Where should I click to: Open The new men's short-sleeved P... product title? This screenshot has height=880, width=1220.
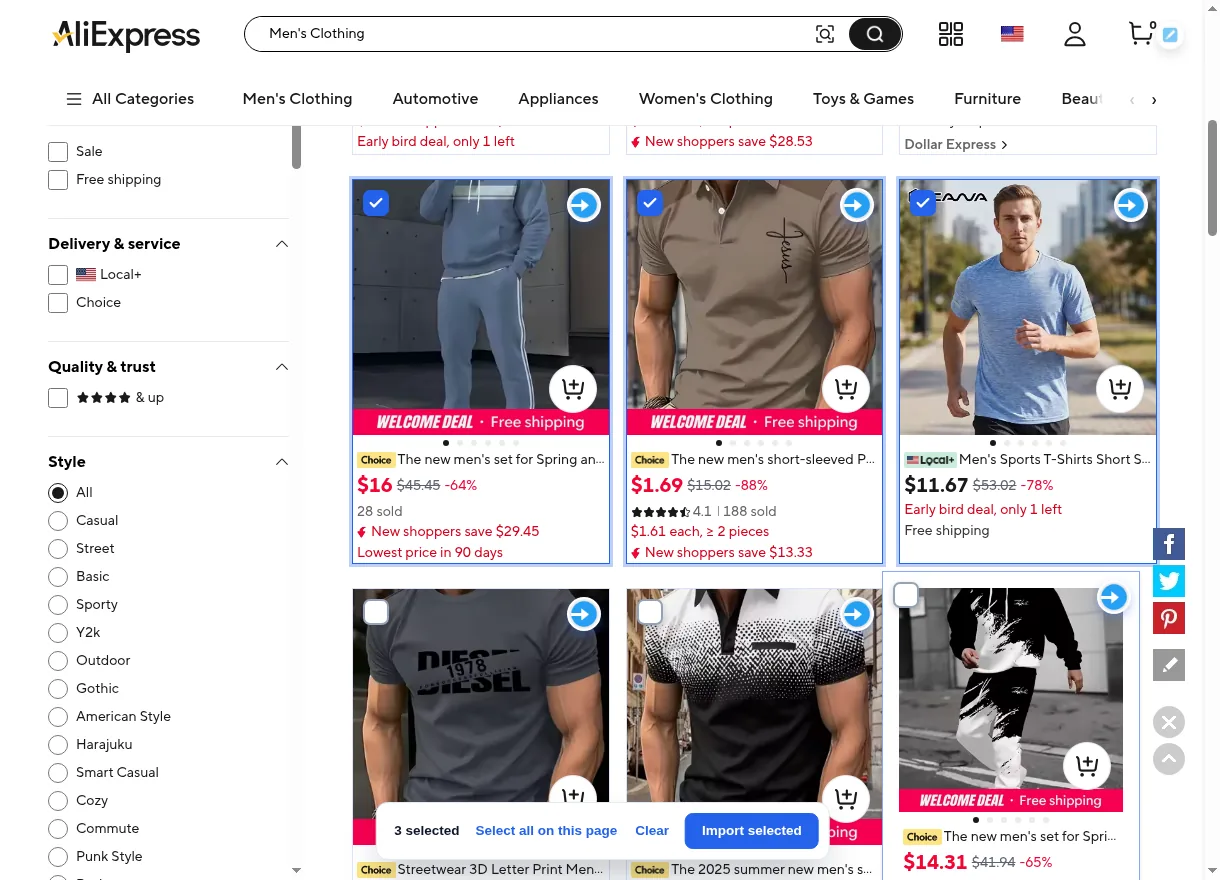pos(773,460)
